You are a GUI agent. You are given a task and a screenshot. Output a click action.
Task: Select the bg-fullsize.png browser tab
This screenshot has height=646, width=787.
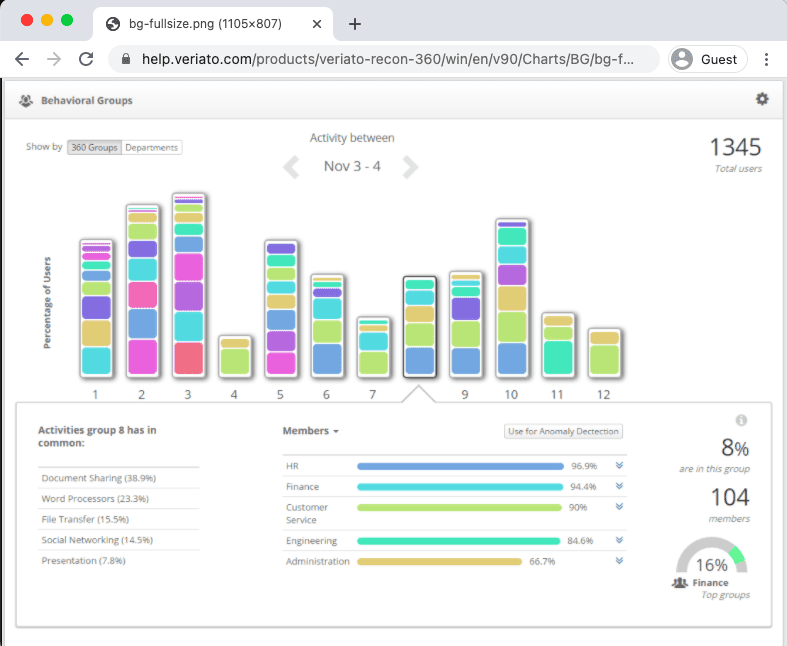click(x=213, y=24)
